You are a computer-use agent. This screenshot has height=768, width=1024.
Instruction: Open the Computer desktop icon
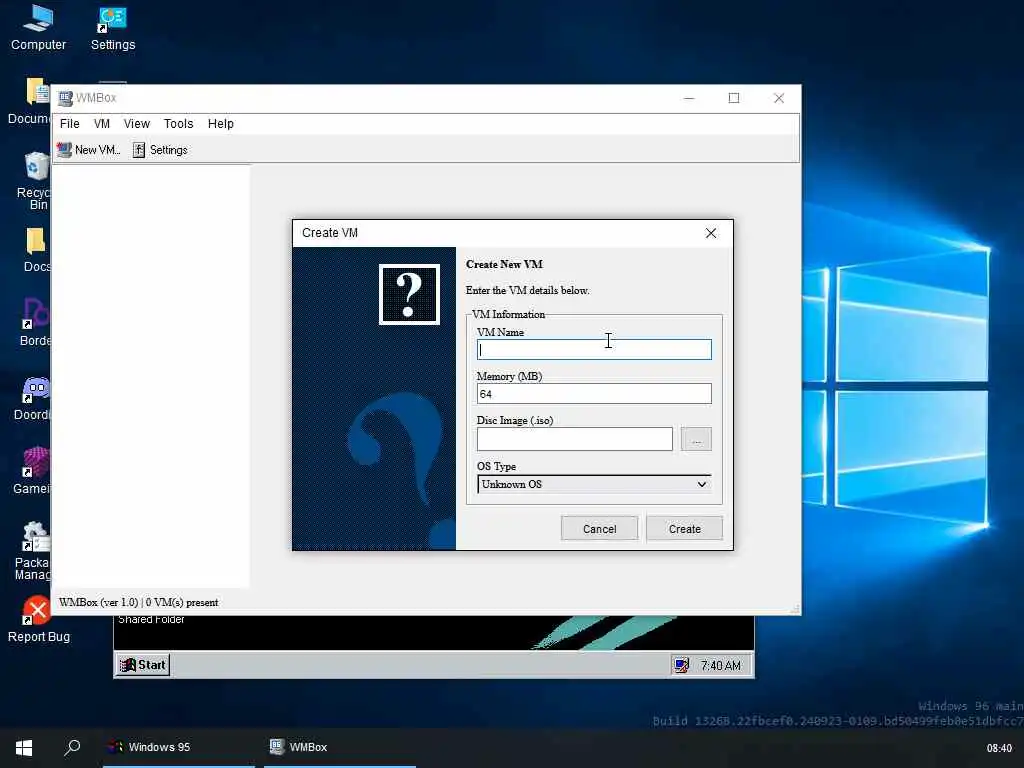pyautogui.click(x=38, y=27)
